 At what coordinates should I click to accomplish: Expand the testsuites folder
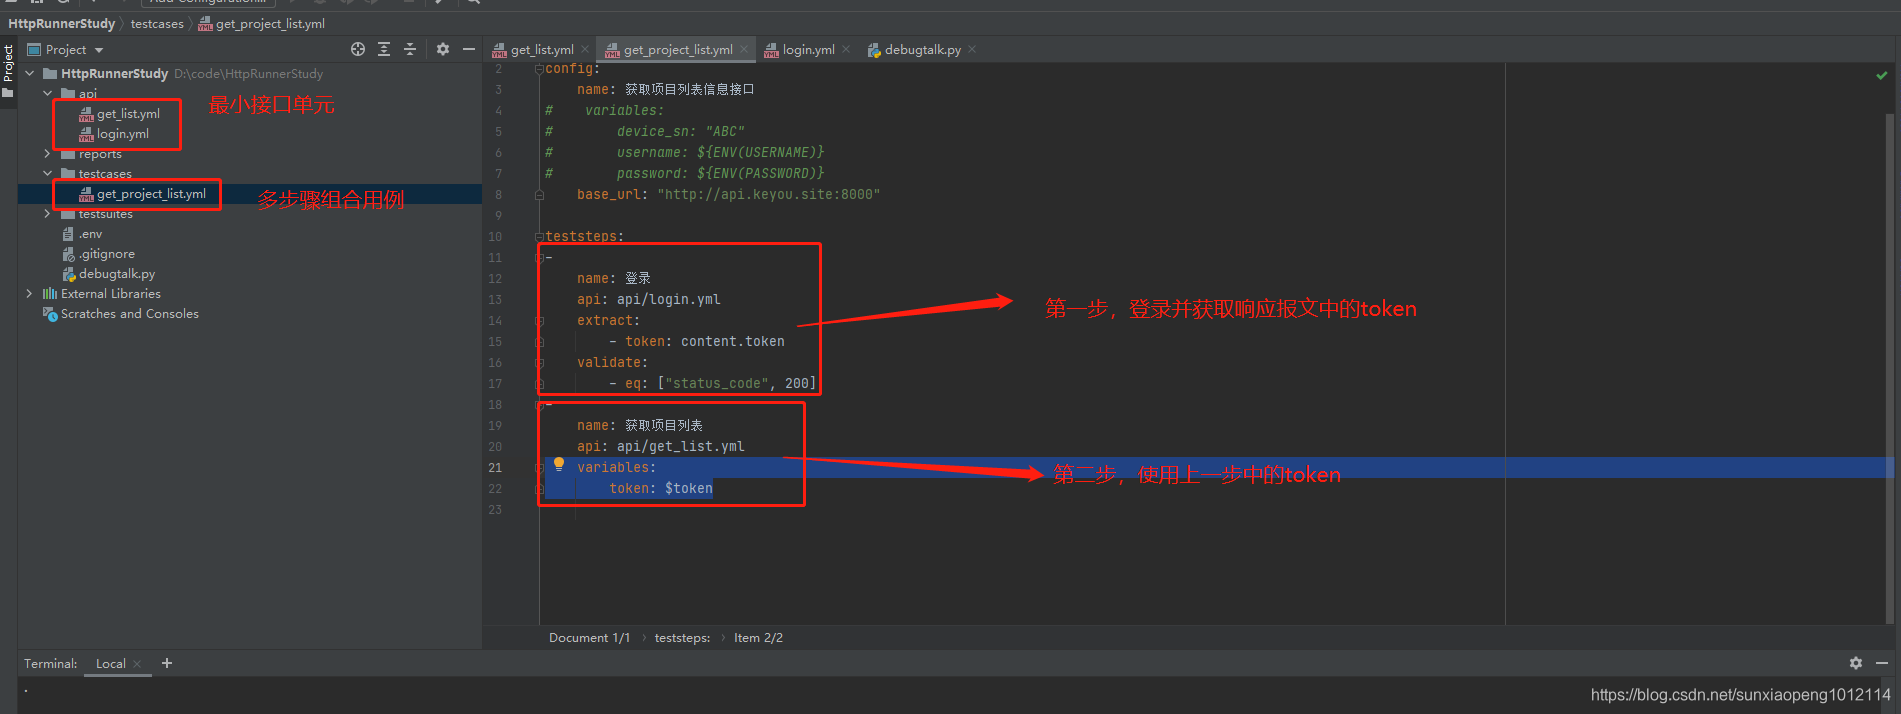point(47,213)
